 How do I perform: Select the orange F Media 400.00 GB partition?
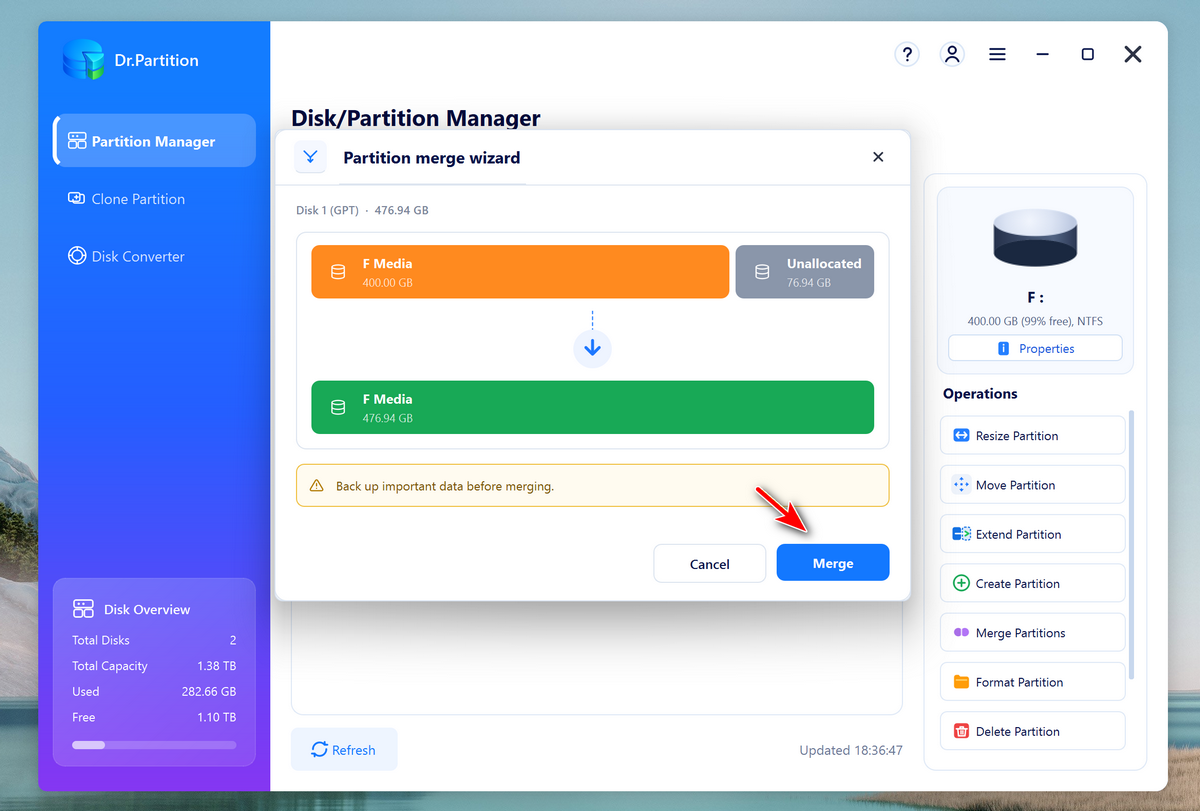(x=520, y=272)
